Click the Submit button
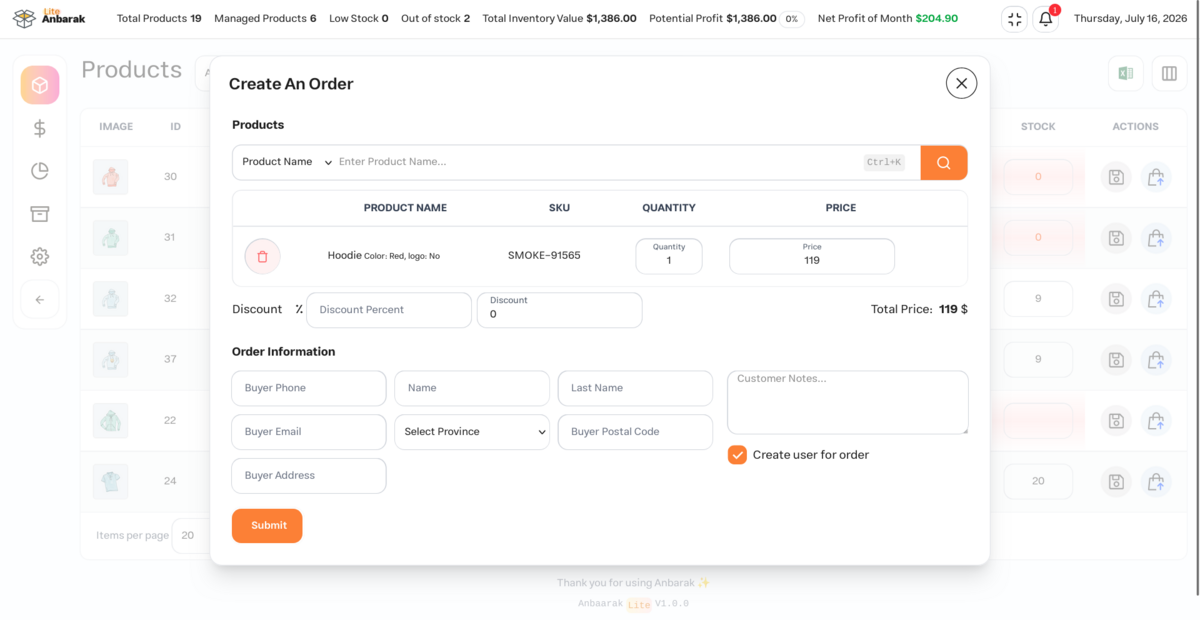Image resolution: width=1200 pixels, height=620 pixels. [267, 526]
